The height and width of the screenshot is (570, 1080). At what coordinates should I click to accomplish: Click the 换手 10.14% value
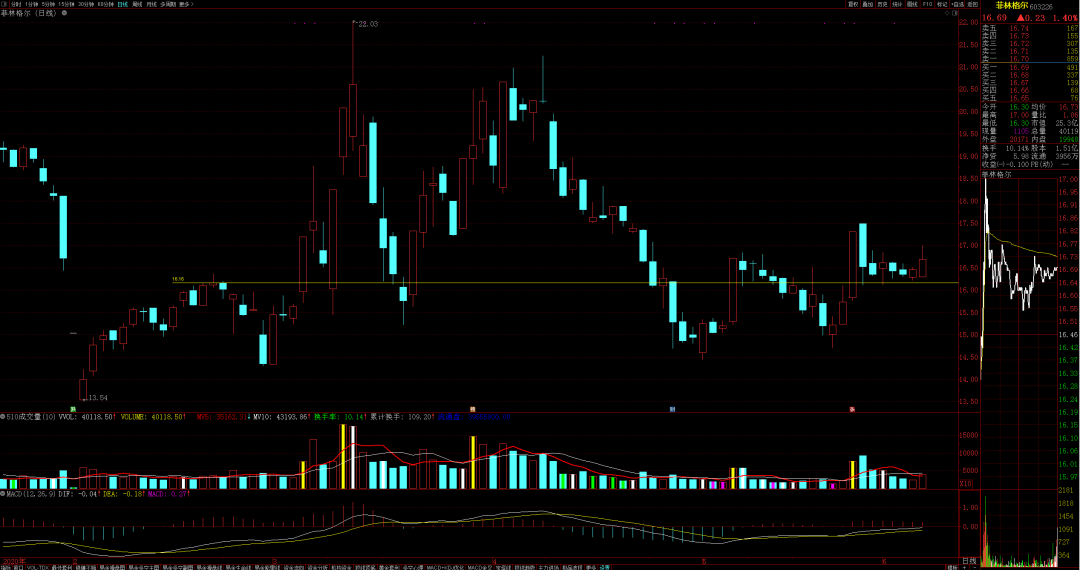[x=1017, y=148]
